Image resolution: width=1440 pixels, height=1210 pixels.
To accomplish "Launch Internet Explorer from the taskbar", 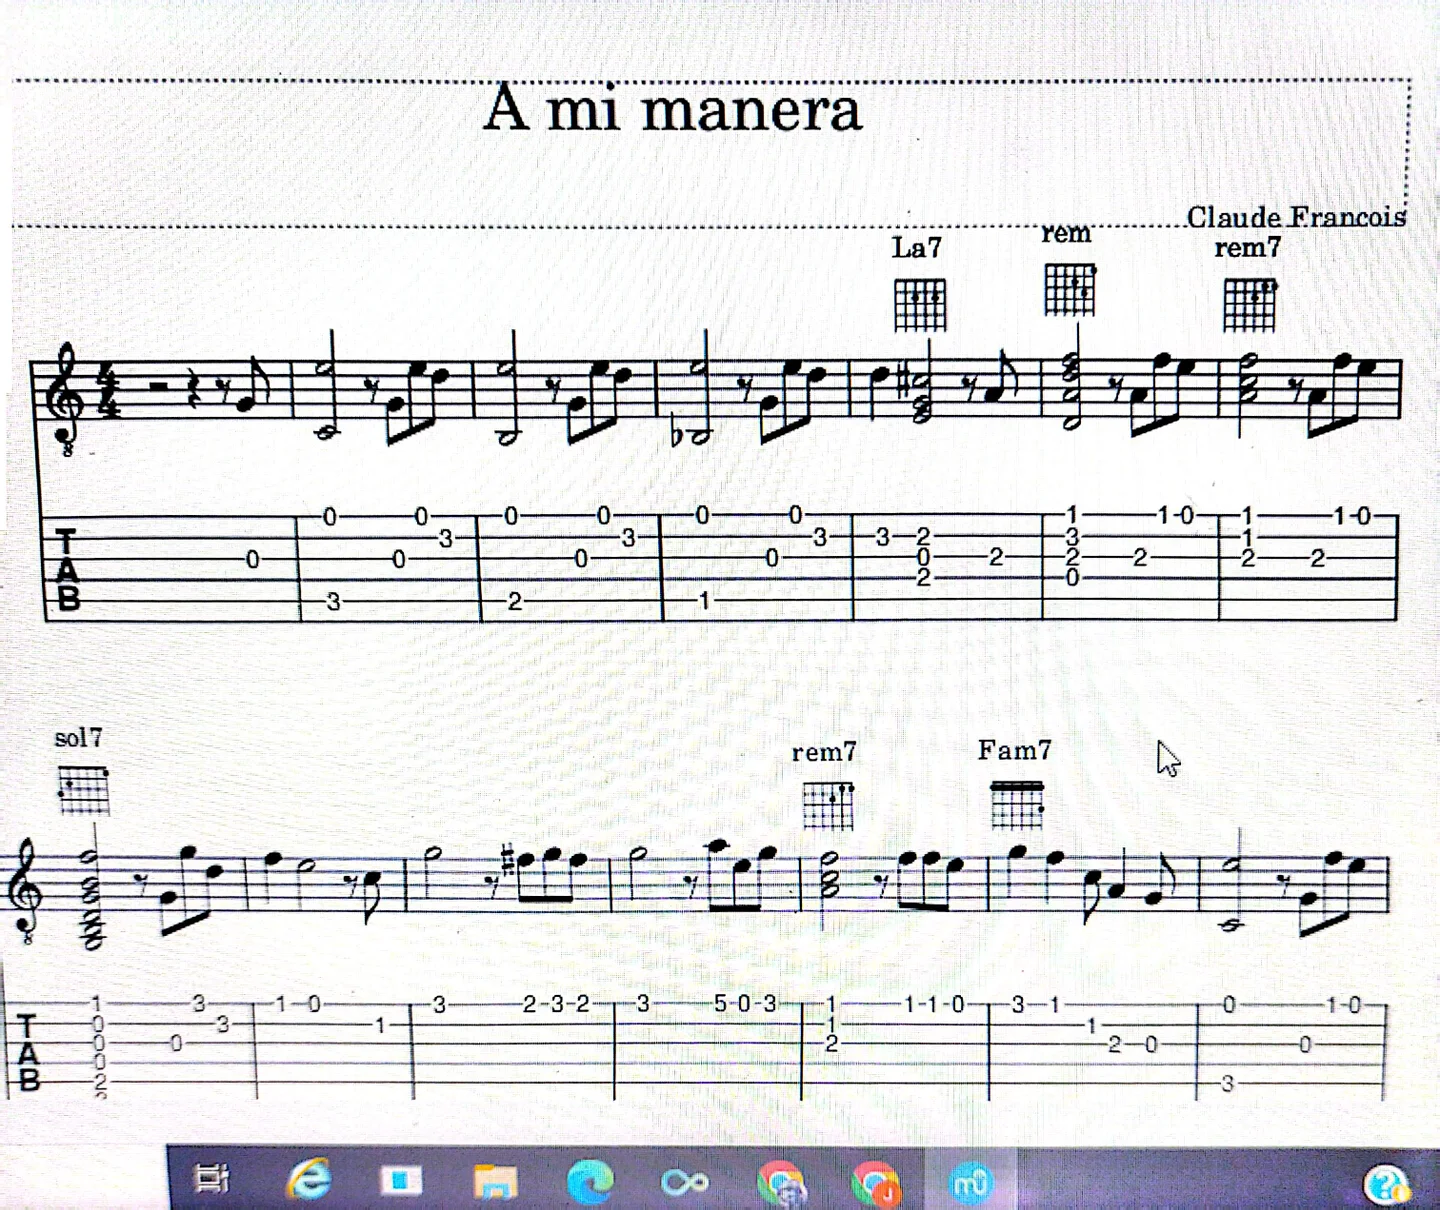I will (308, 1180).
